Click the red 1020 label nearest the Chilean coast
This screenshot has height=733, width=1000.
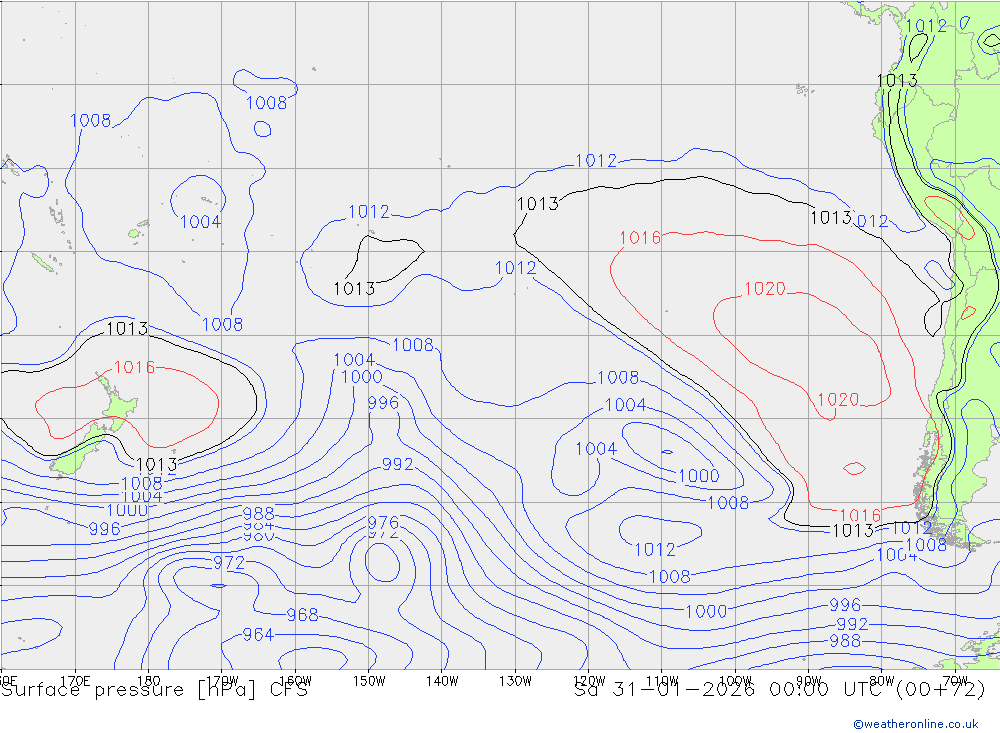(839, 400)
